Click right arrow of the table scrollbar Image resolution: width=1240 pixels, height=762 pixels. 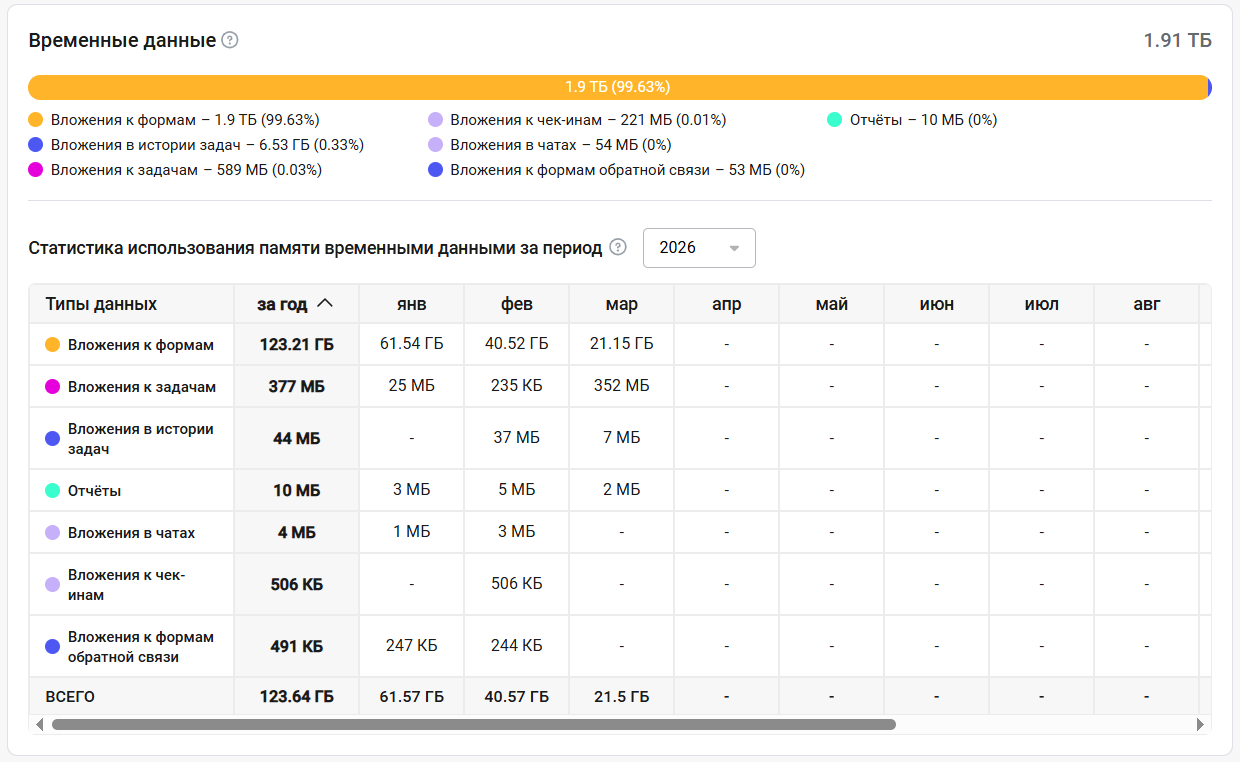pyautogui.click(x=1201, y=724)
